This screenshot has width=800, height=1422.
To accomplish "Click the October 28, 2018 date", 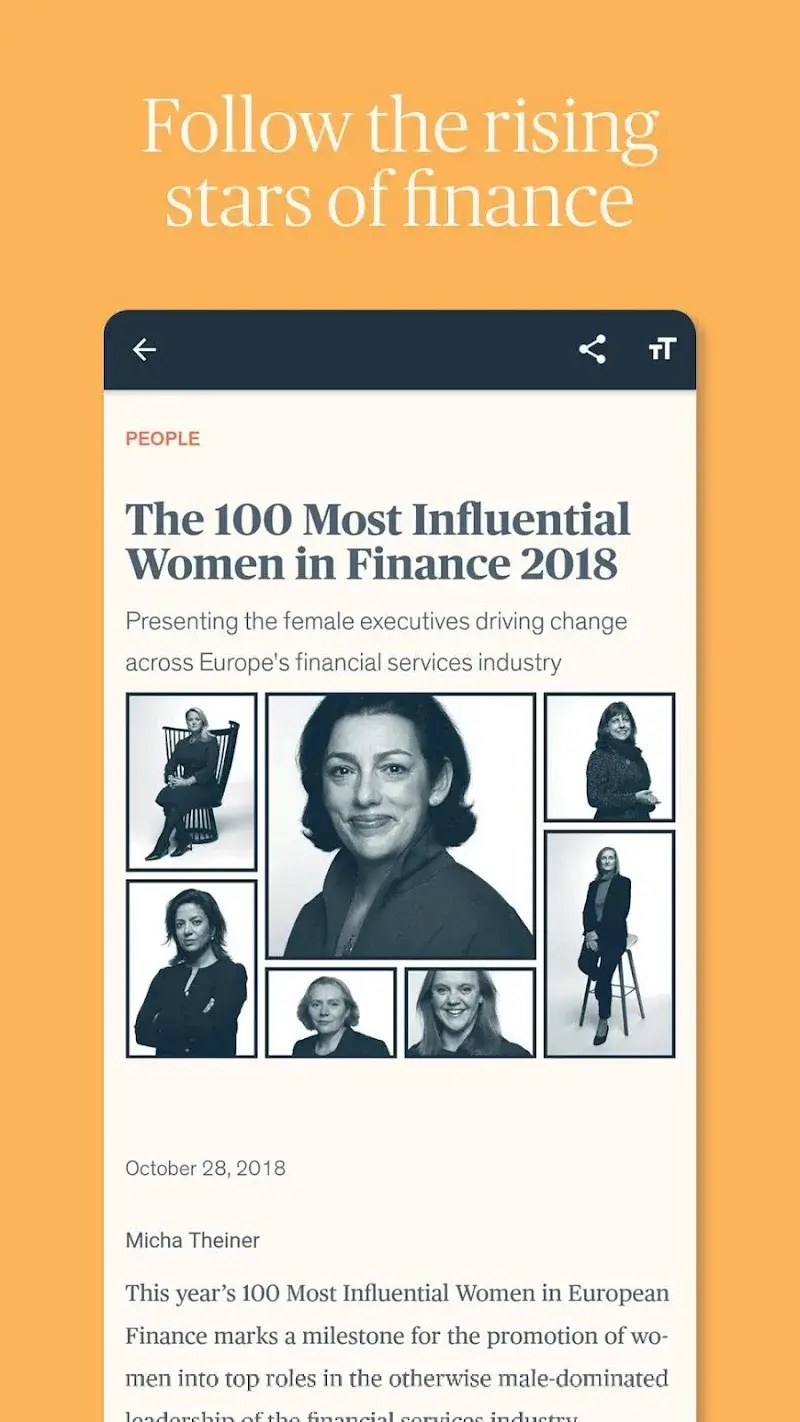I will coord(205,1168).
